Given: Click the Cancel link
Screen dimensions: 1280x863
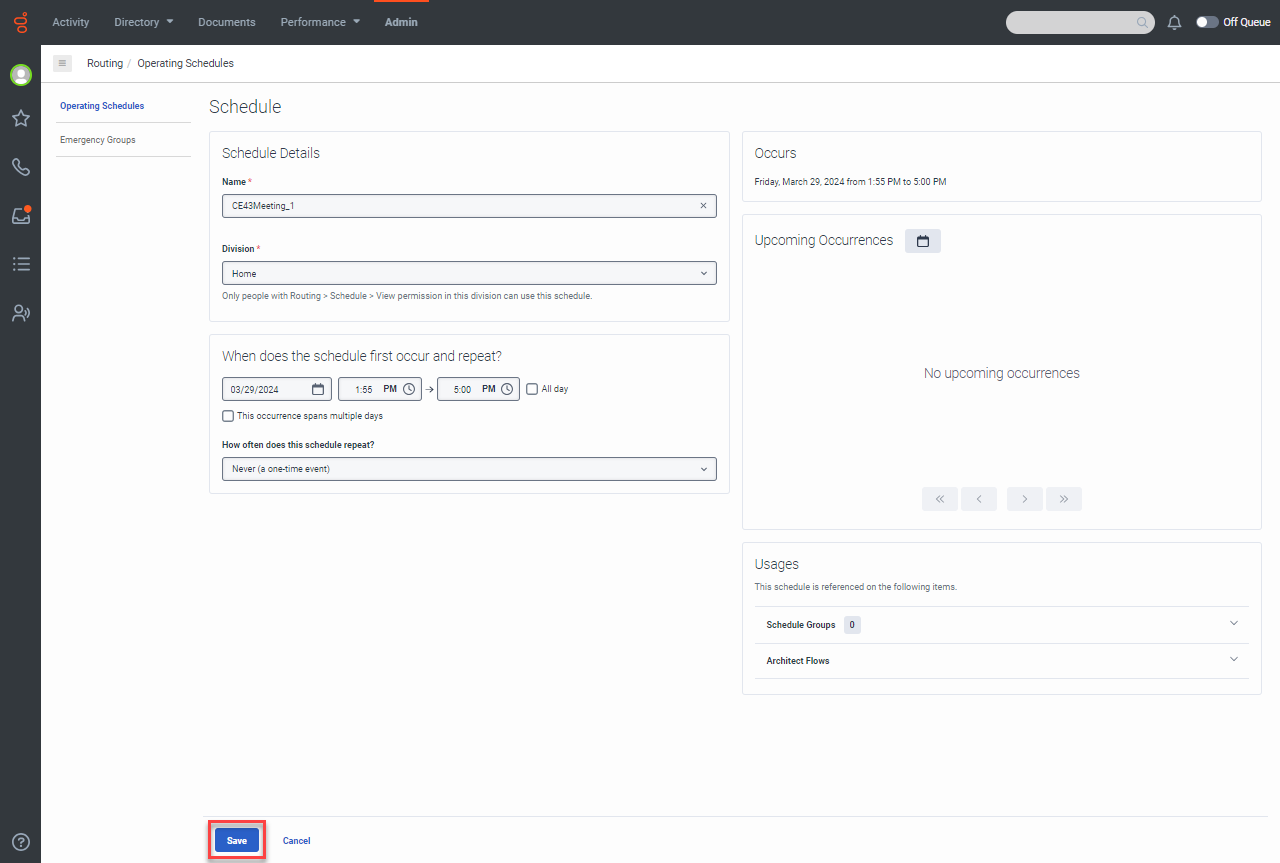Looking at the screenshot, I should pyautogui.click(x=296, y=841).
